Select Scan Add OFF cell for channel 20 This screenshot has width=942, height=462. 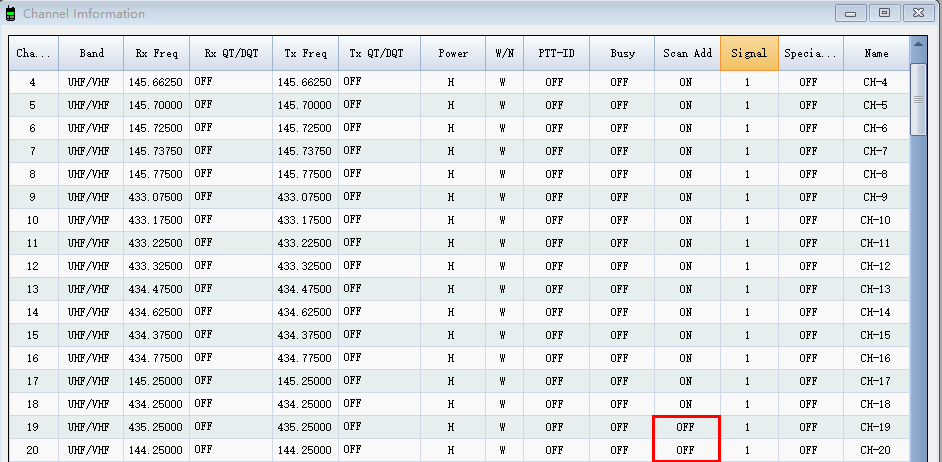tap(687, 450)
